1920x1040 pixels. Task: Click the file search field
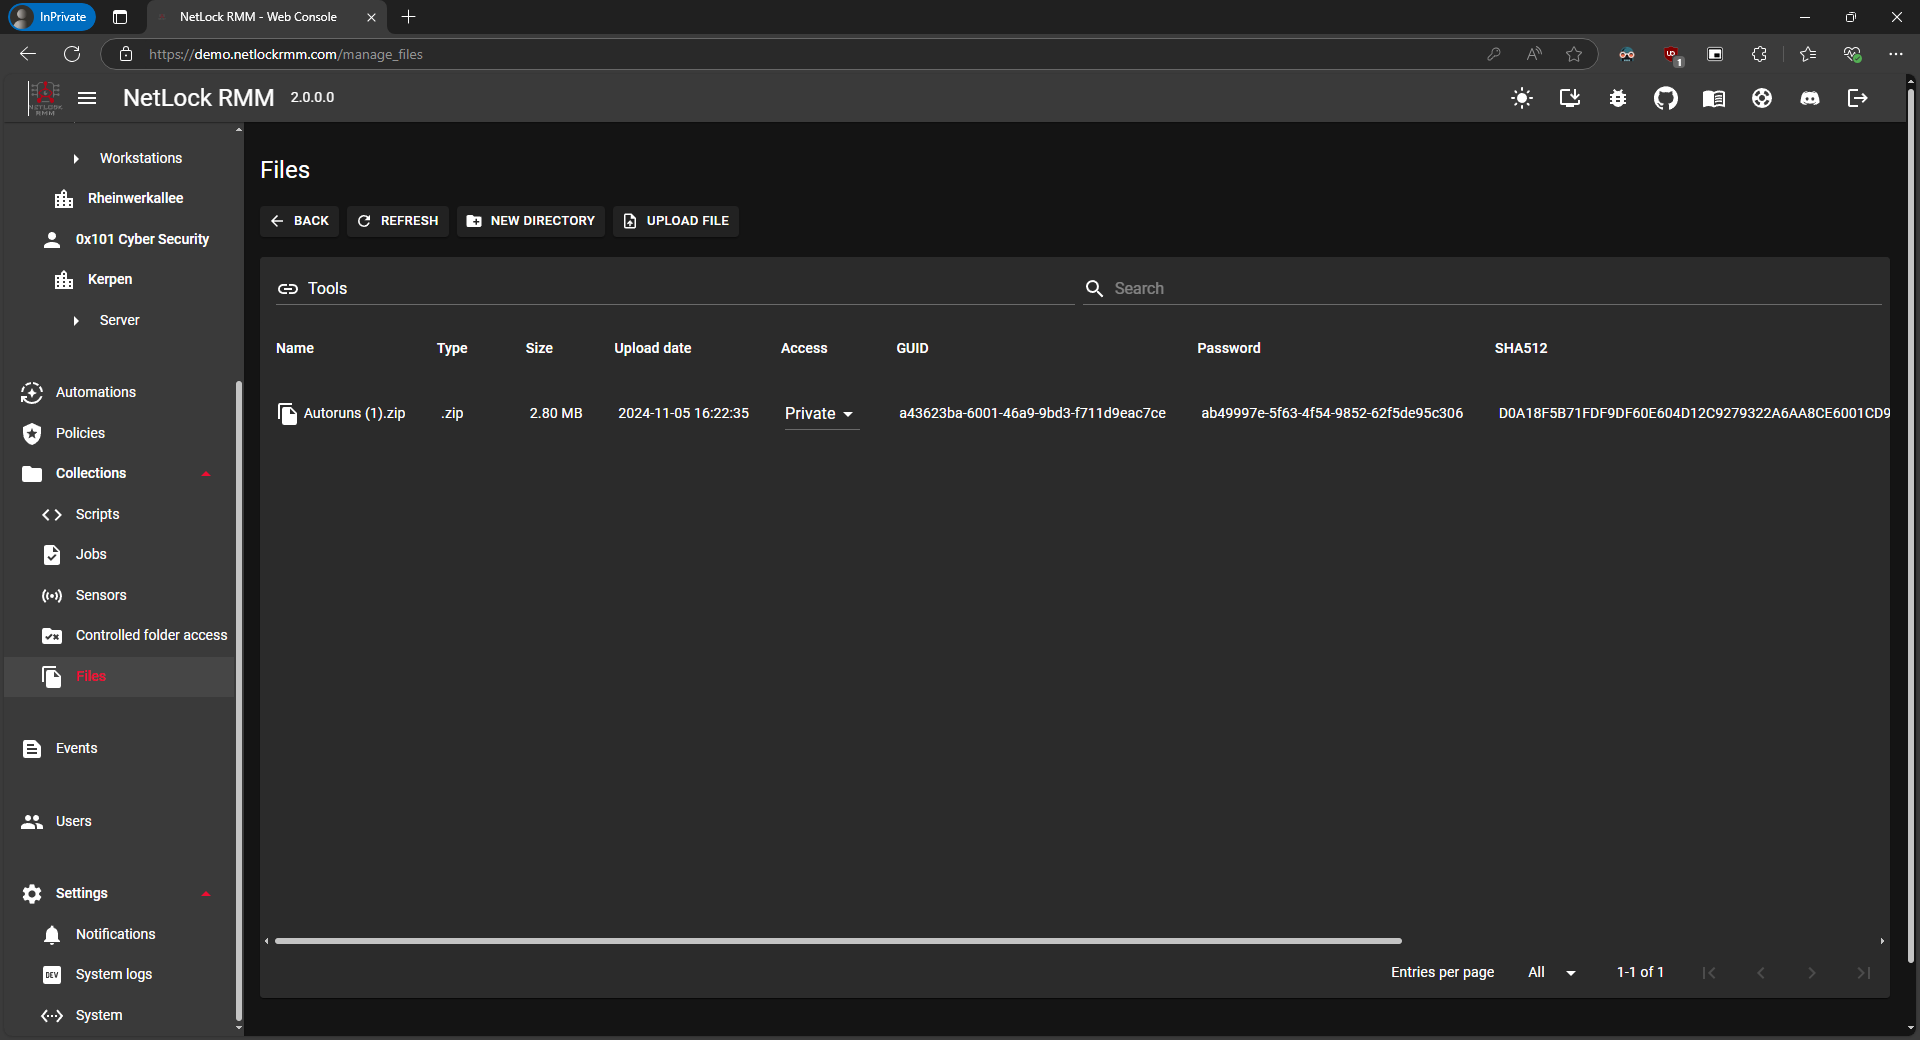(x=1300, y=288)
